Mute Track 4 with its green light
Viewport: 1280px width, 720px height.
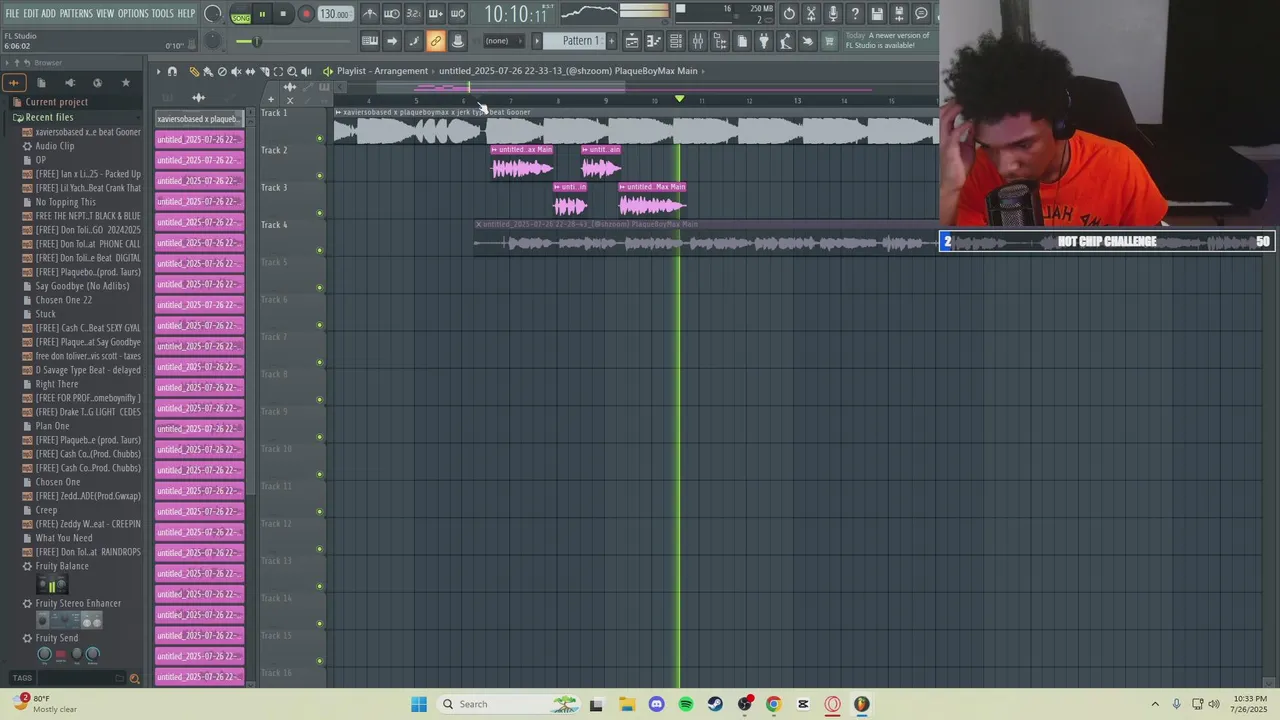click(320, 250)
